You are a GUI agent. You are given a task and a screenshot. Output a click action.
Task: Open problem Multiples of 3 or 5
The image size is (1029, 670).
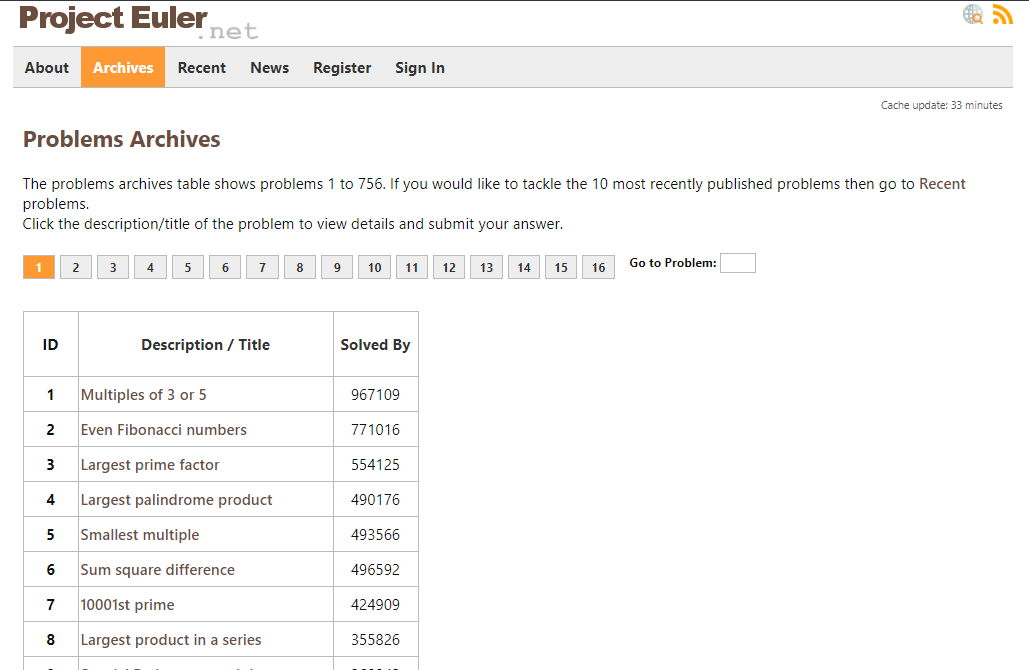coord(144,394)
